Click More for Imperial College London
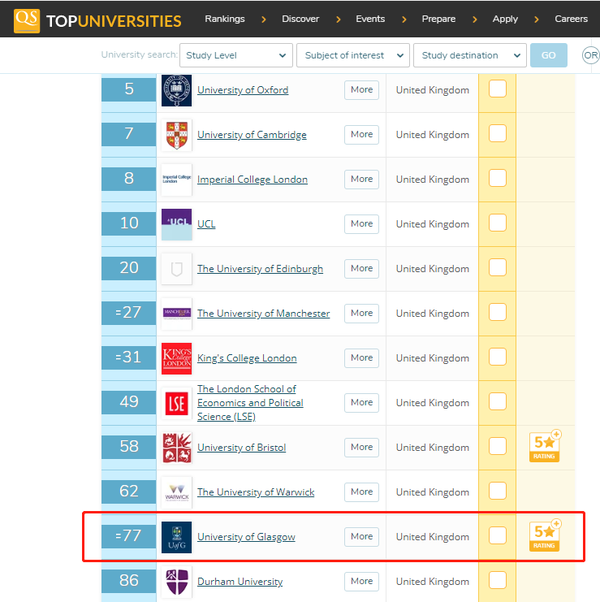 click(x=362, y=179)
